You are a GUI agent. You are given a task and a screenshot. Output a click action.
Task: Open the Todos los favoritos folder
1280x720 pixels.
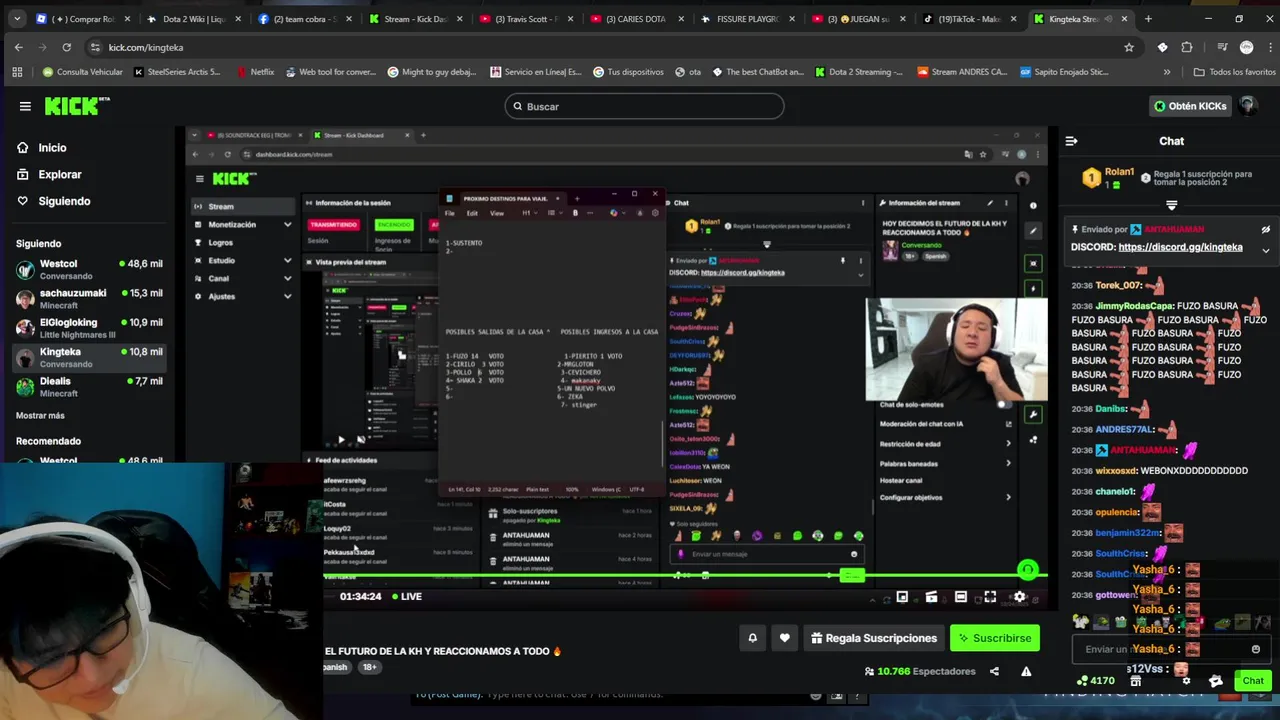click(x=1234, y=72)
